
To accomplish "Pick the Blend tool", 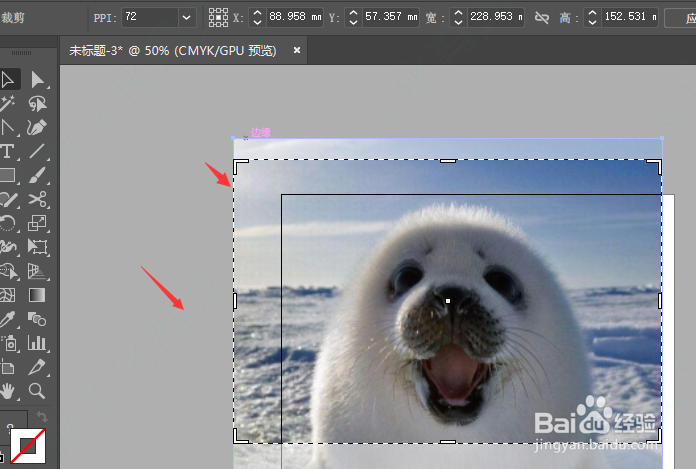I will tap(37, 319).
